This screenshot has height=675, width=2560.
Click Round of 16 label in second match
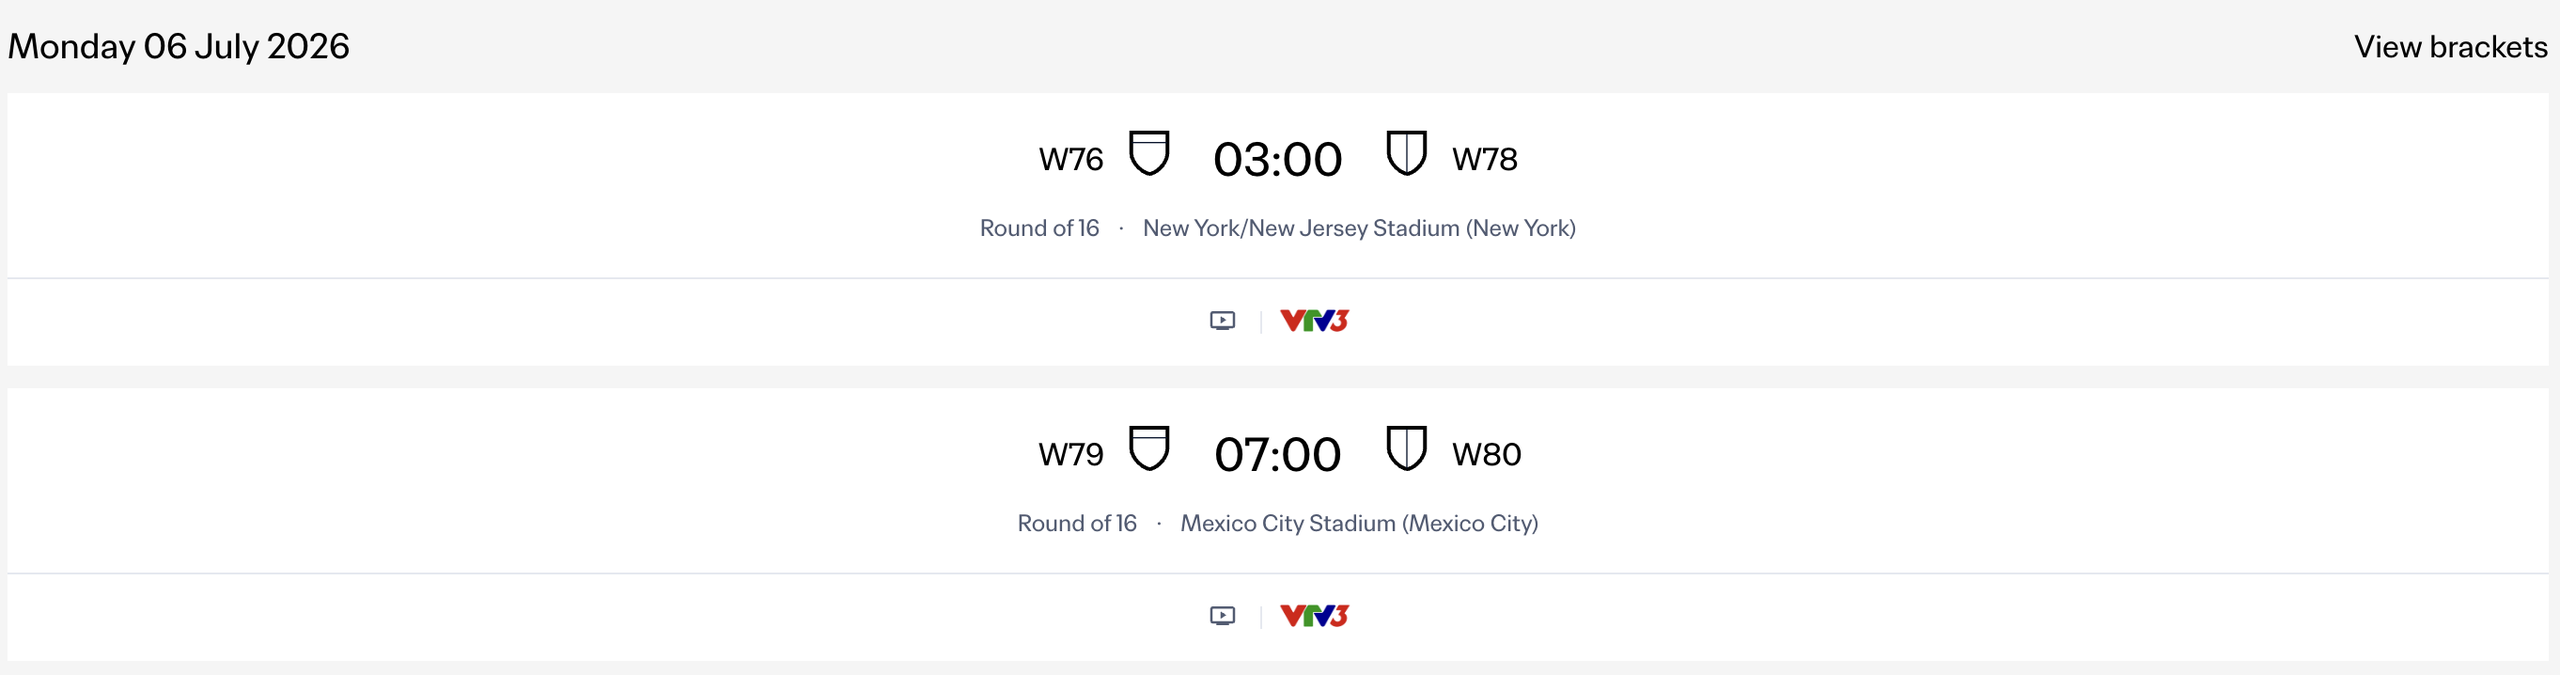tap(1077, 524)
